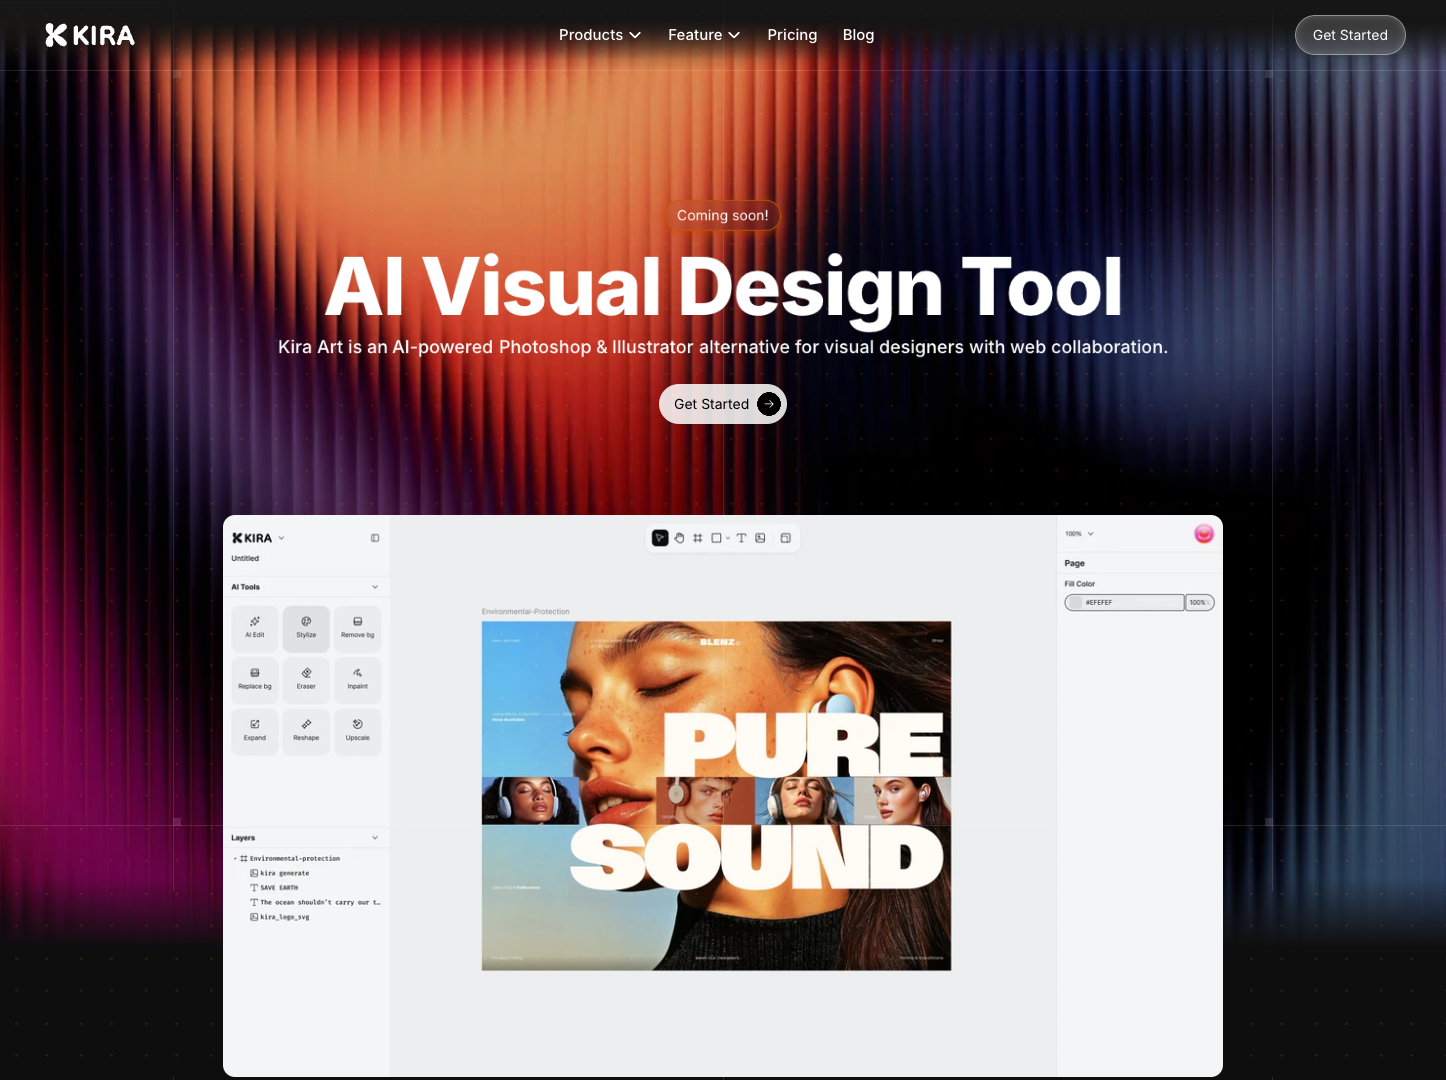Click the Blog link
Viewport: 1446px width, 1080px height.
(x=858, y=35)
